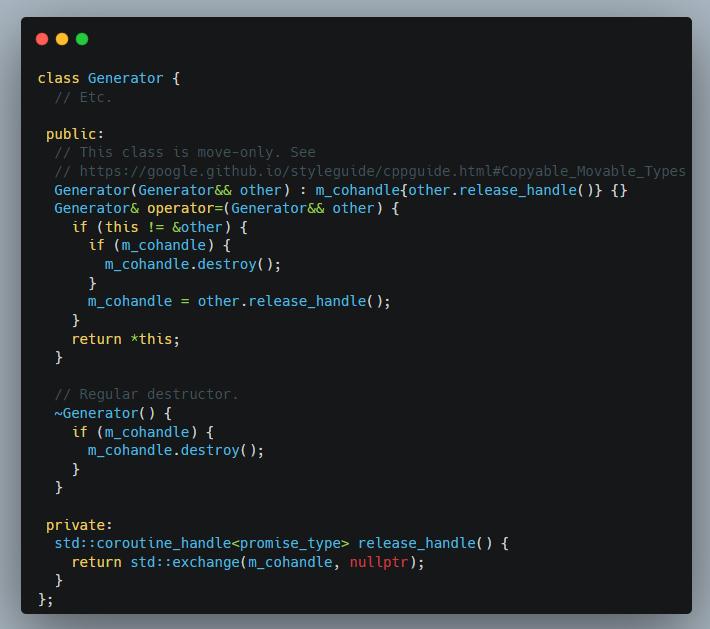Click 'm_cohandle.destroy();' inside operator=
The width and height of the screenshot is (710, 629).
tap(193, 264)
